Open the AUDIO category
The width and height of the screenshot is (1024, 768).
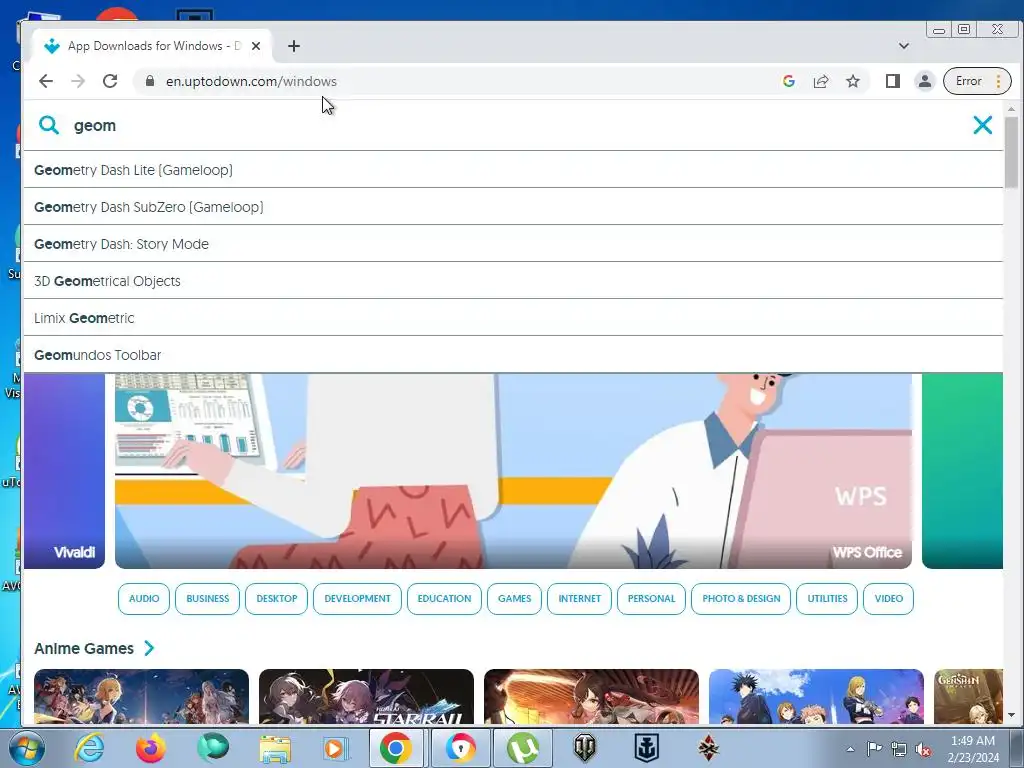coord(144,599)
